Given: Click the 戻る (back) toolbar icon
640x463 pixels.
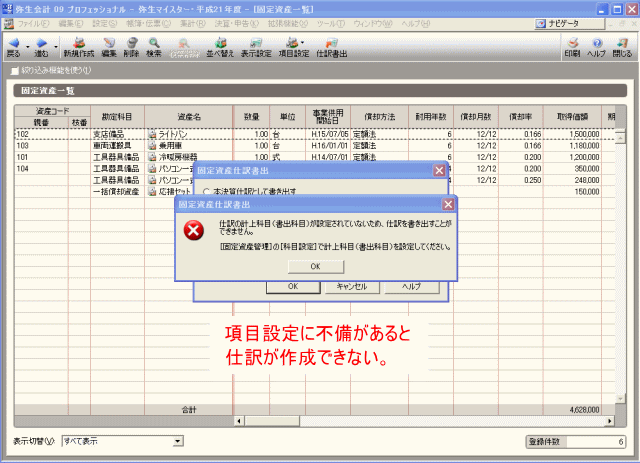Looking at the screenshot, I should [14, 47].
